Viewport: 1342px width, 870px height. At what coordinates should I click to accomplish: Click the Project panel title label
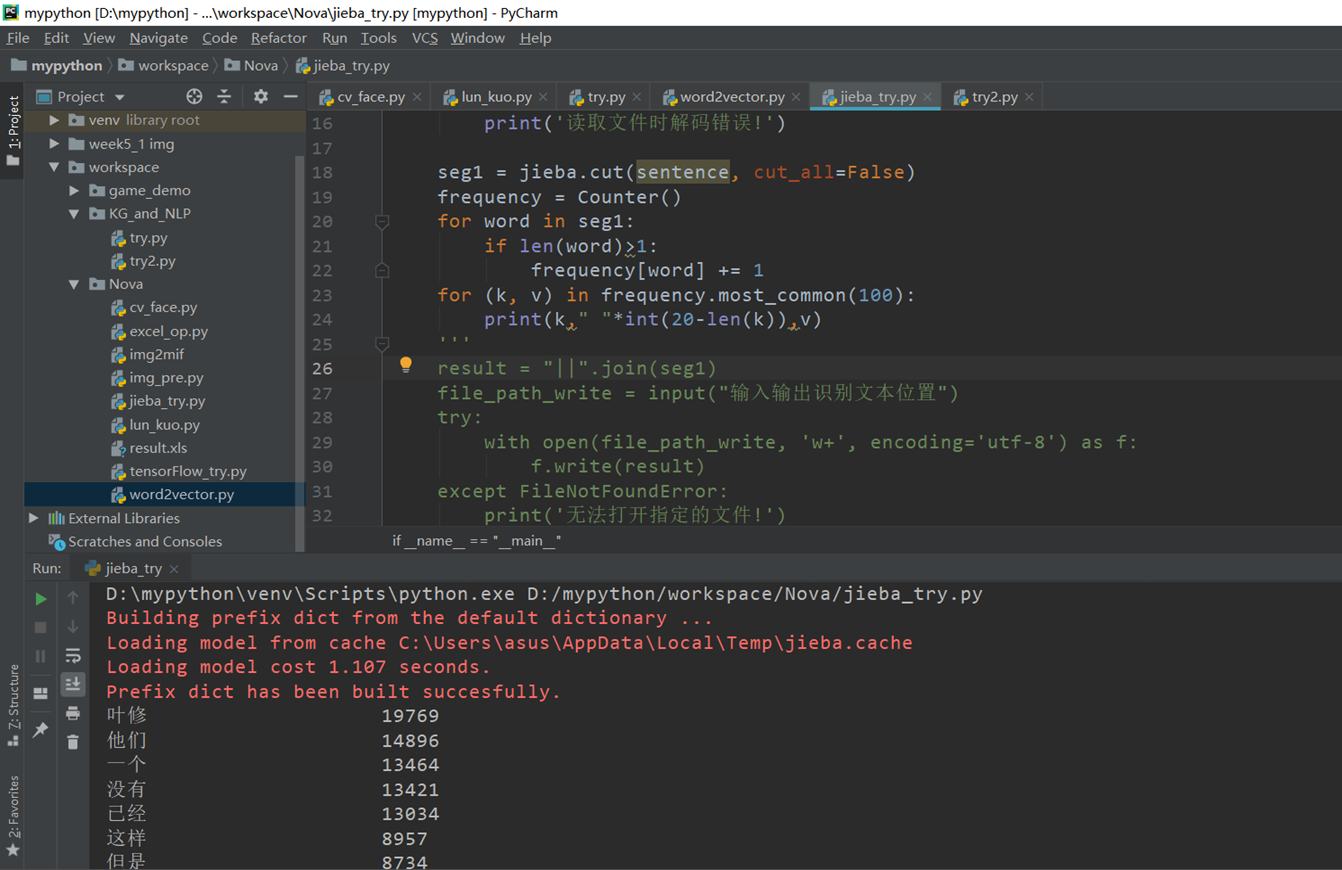[x=81, y=96]
